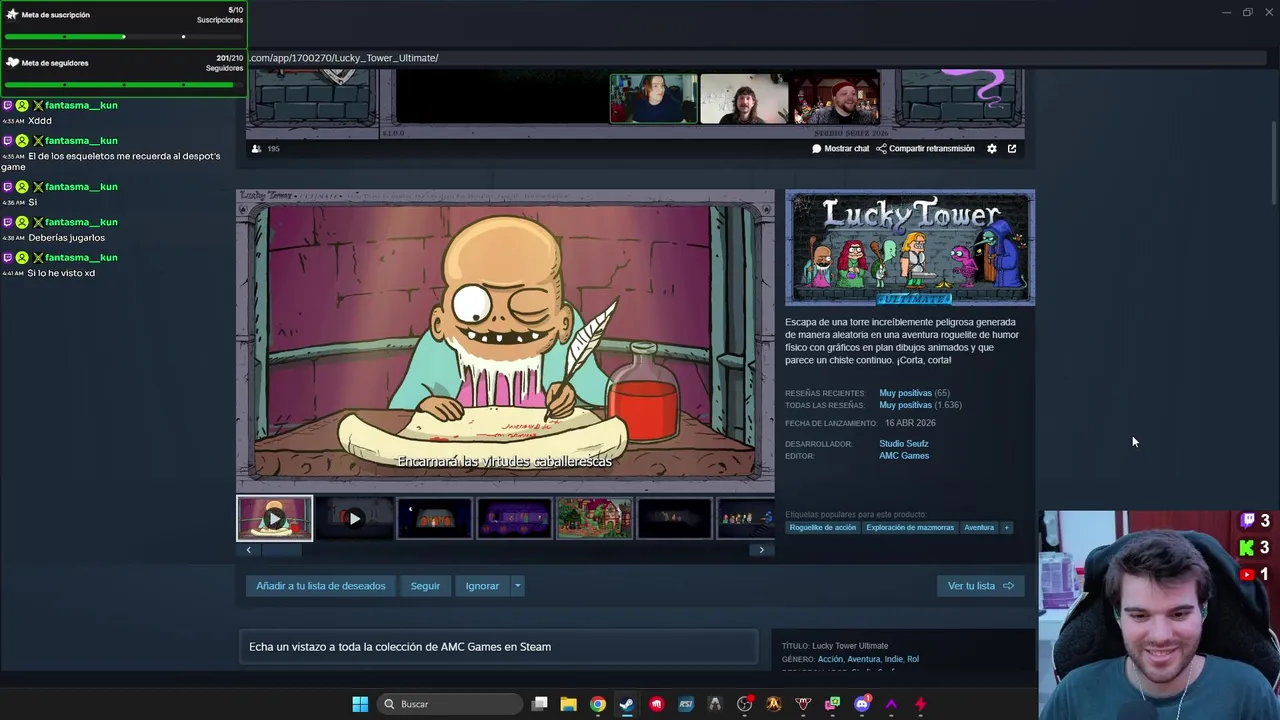Click the thumbnail strip scrollbar handle
Screen dimensions: 1280x720
coord(281,550)
